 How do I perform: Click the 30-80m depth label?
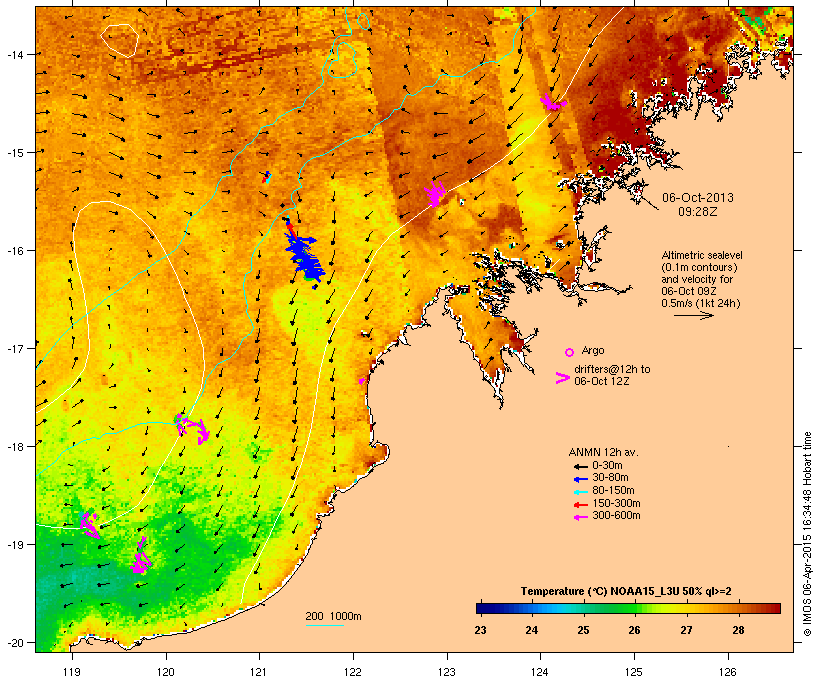pyautogui.click(x=610, y=478)
